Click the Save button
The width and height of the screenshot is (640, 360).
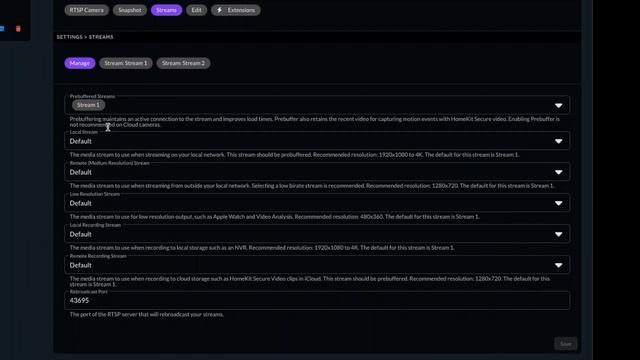click(566, 344)
